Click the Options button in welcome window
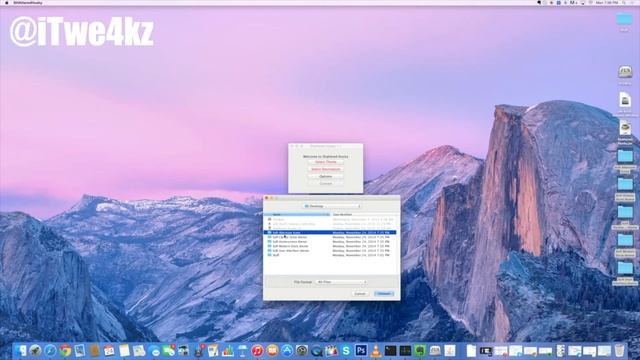 [326, 176]
